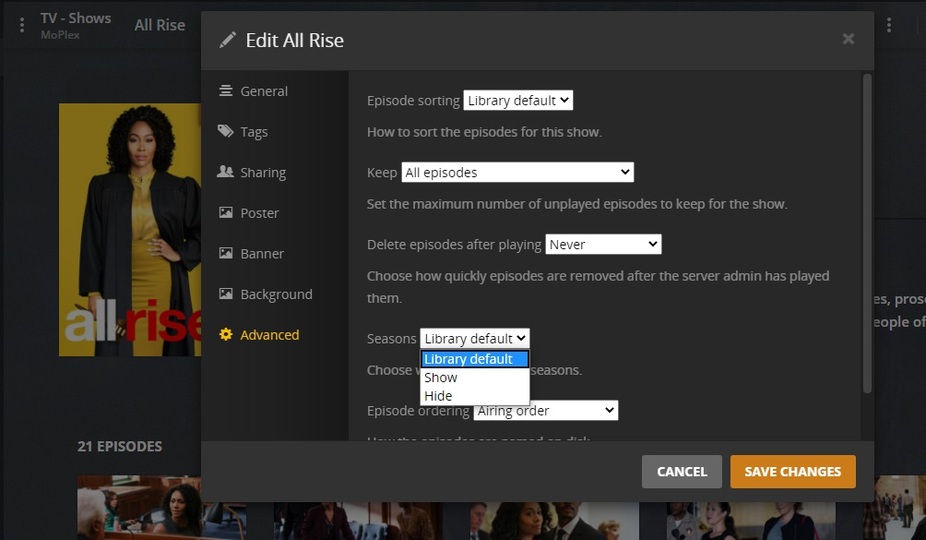
Task: Click the Advanced gear icon
Action: [226, 334]
